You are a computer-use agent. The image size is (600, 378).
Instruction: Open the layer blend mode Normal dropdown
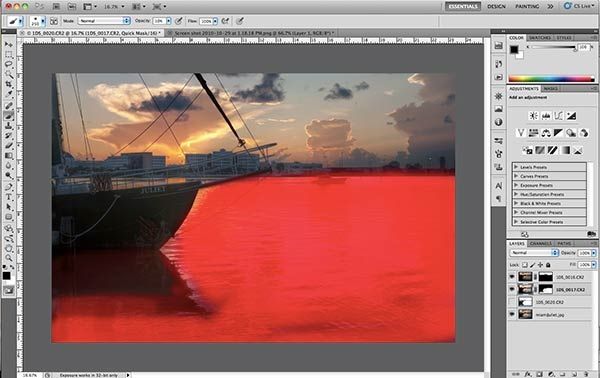(534, 253)
